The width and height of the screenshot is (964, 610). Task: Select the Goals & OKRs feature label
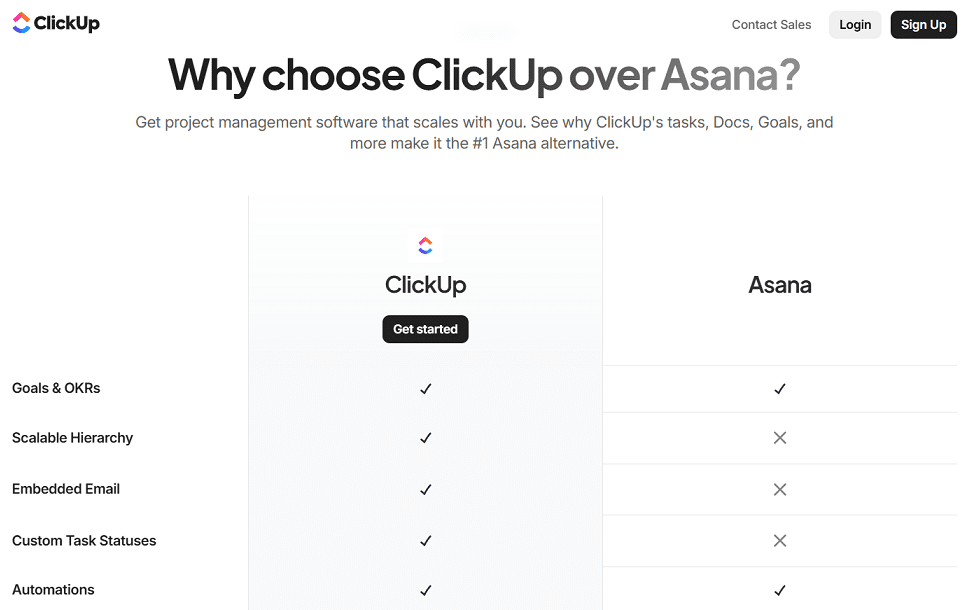(56, 388)
